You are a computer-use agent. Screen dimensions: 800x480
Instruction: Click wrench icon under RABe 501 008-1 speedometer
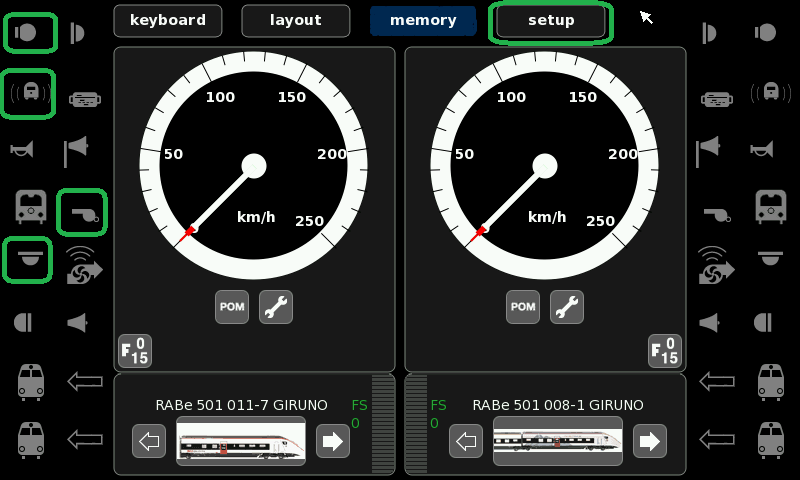[566, 307]
